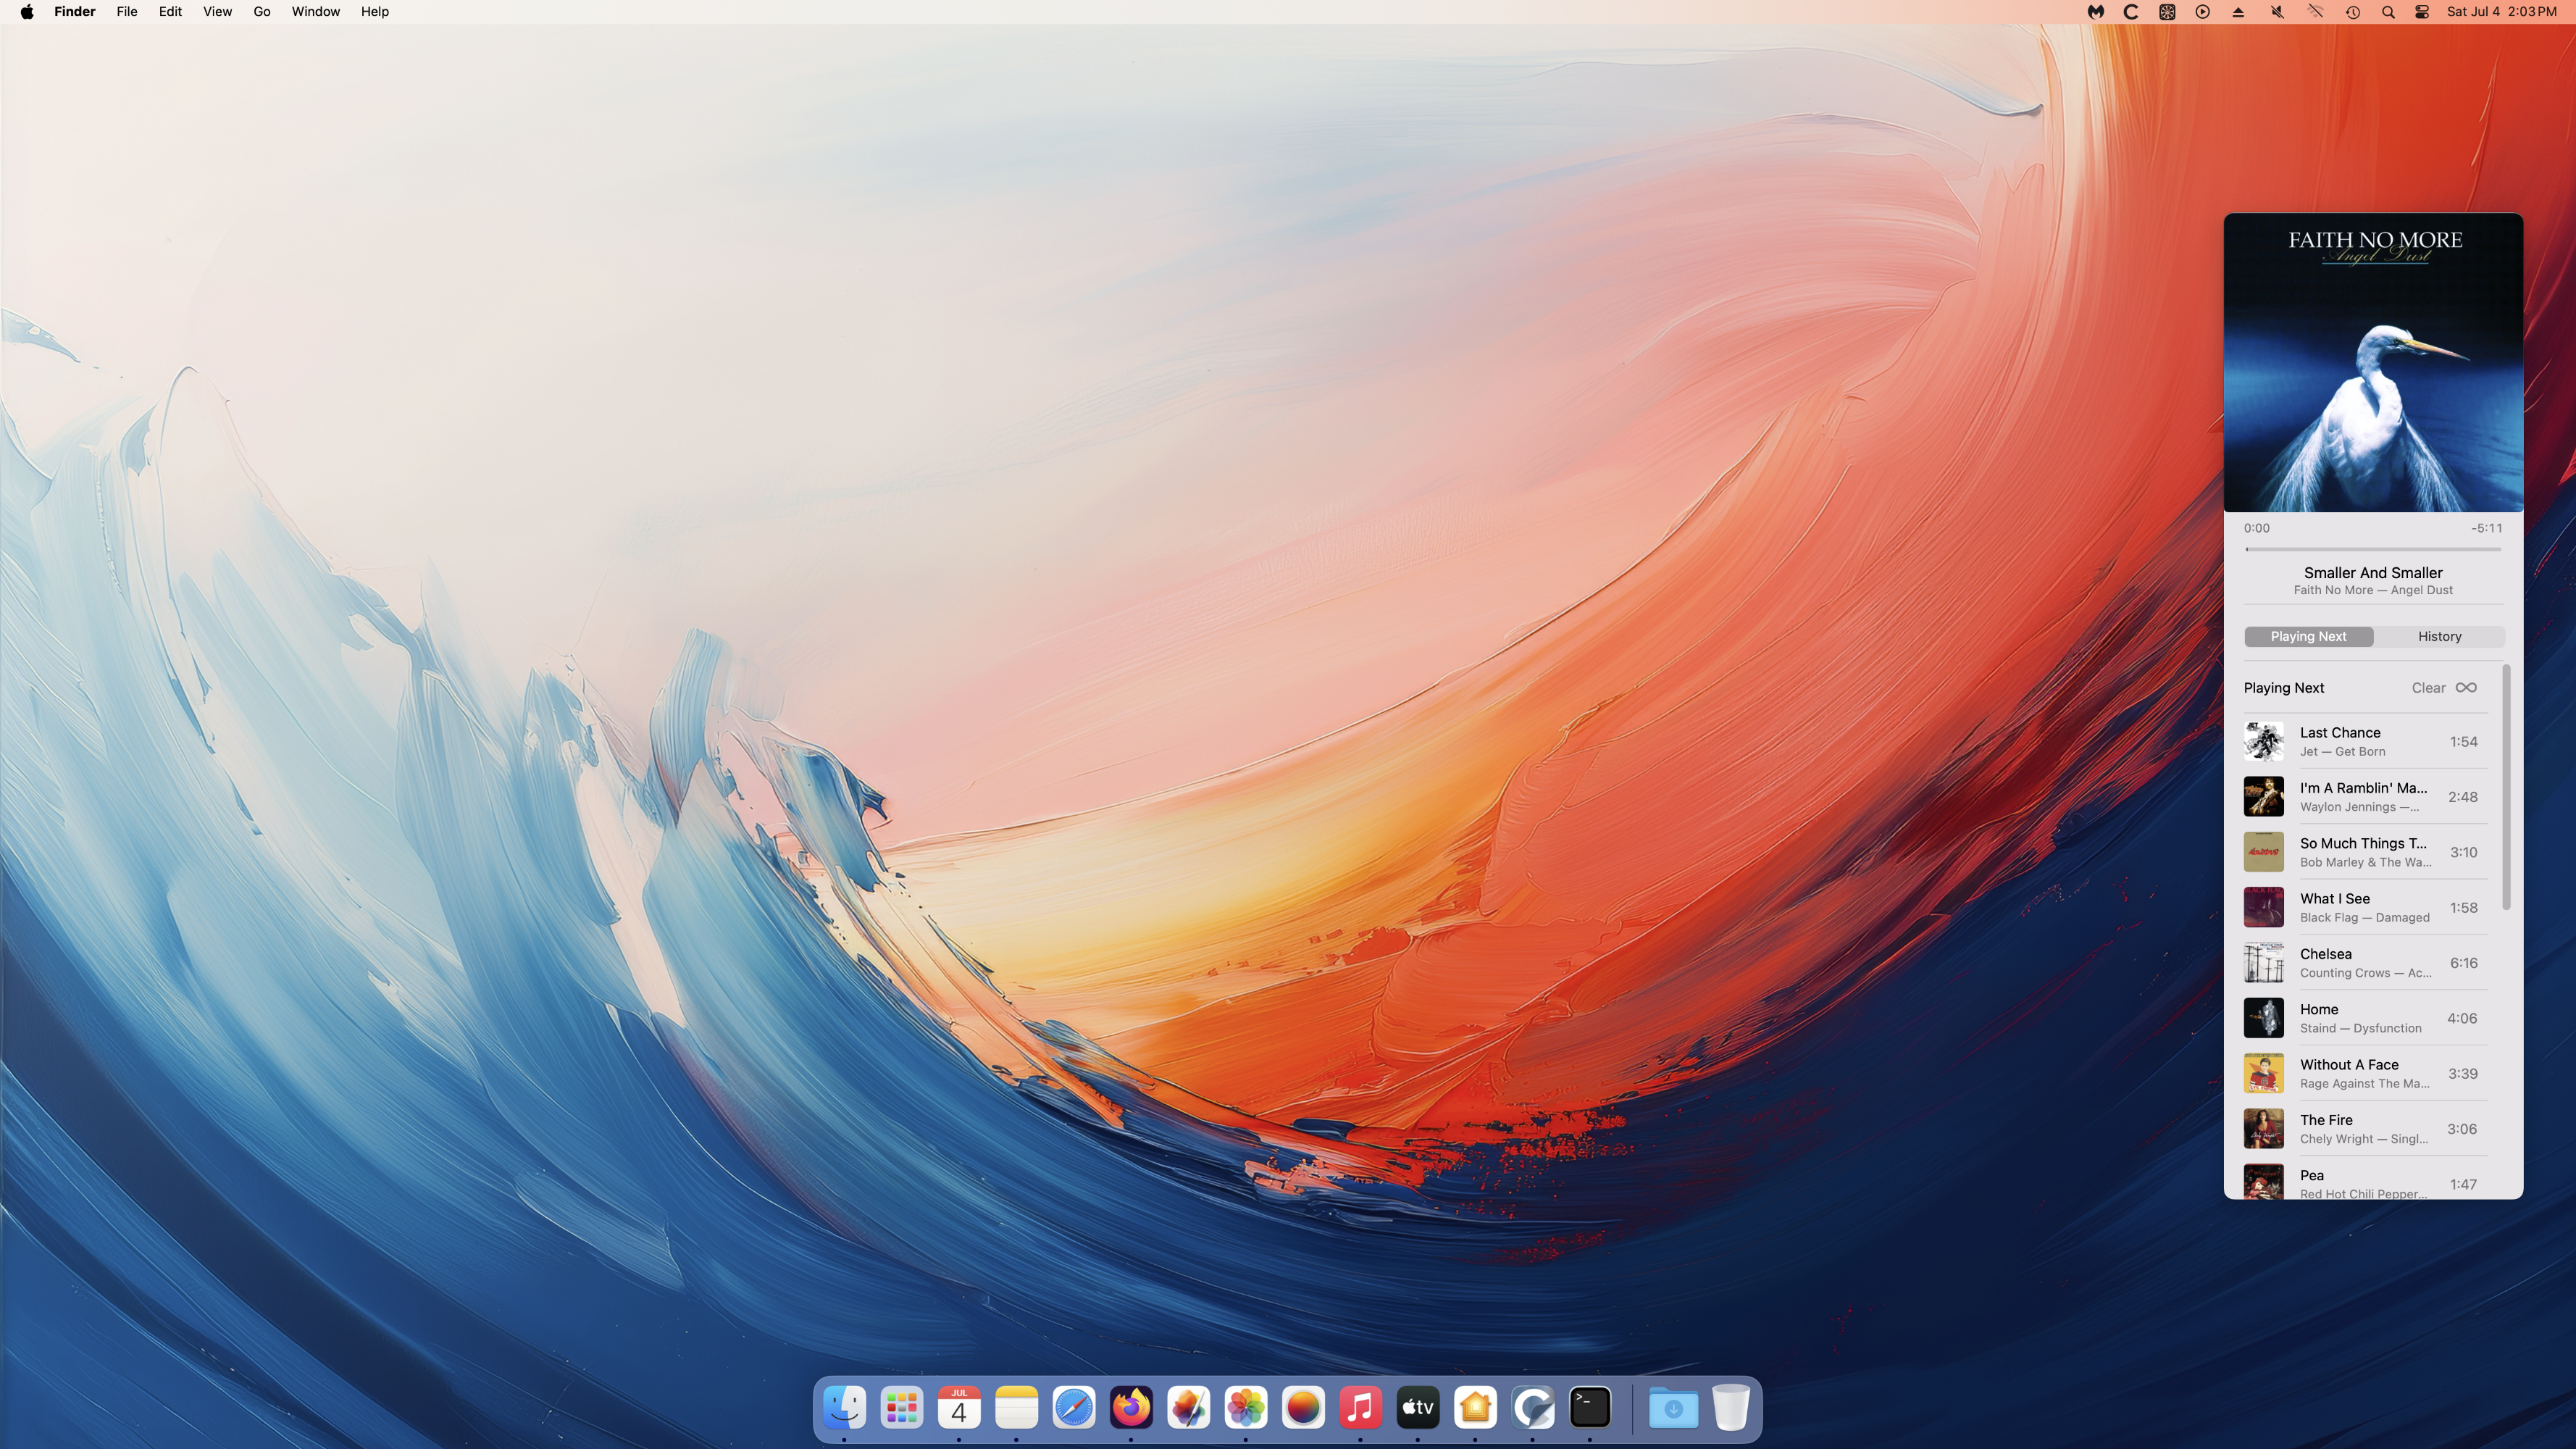Image resolution: width=2576 pixels, height=1449 pixels.
Task: Click the eject icon in the menu bar
Action: 2239,12
